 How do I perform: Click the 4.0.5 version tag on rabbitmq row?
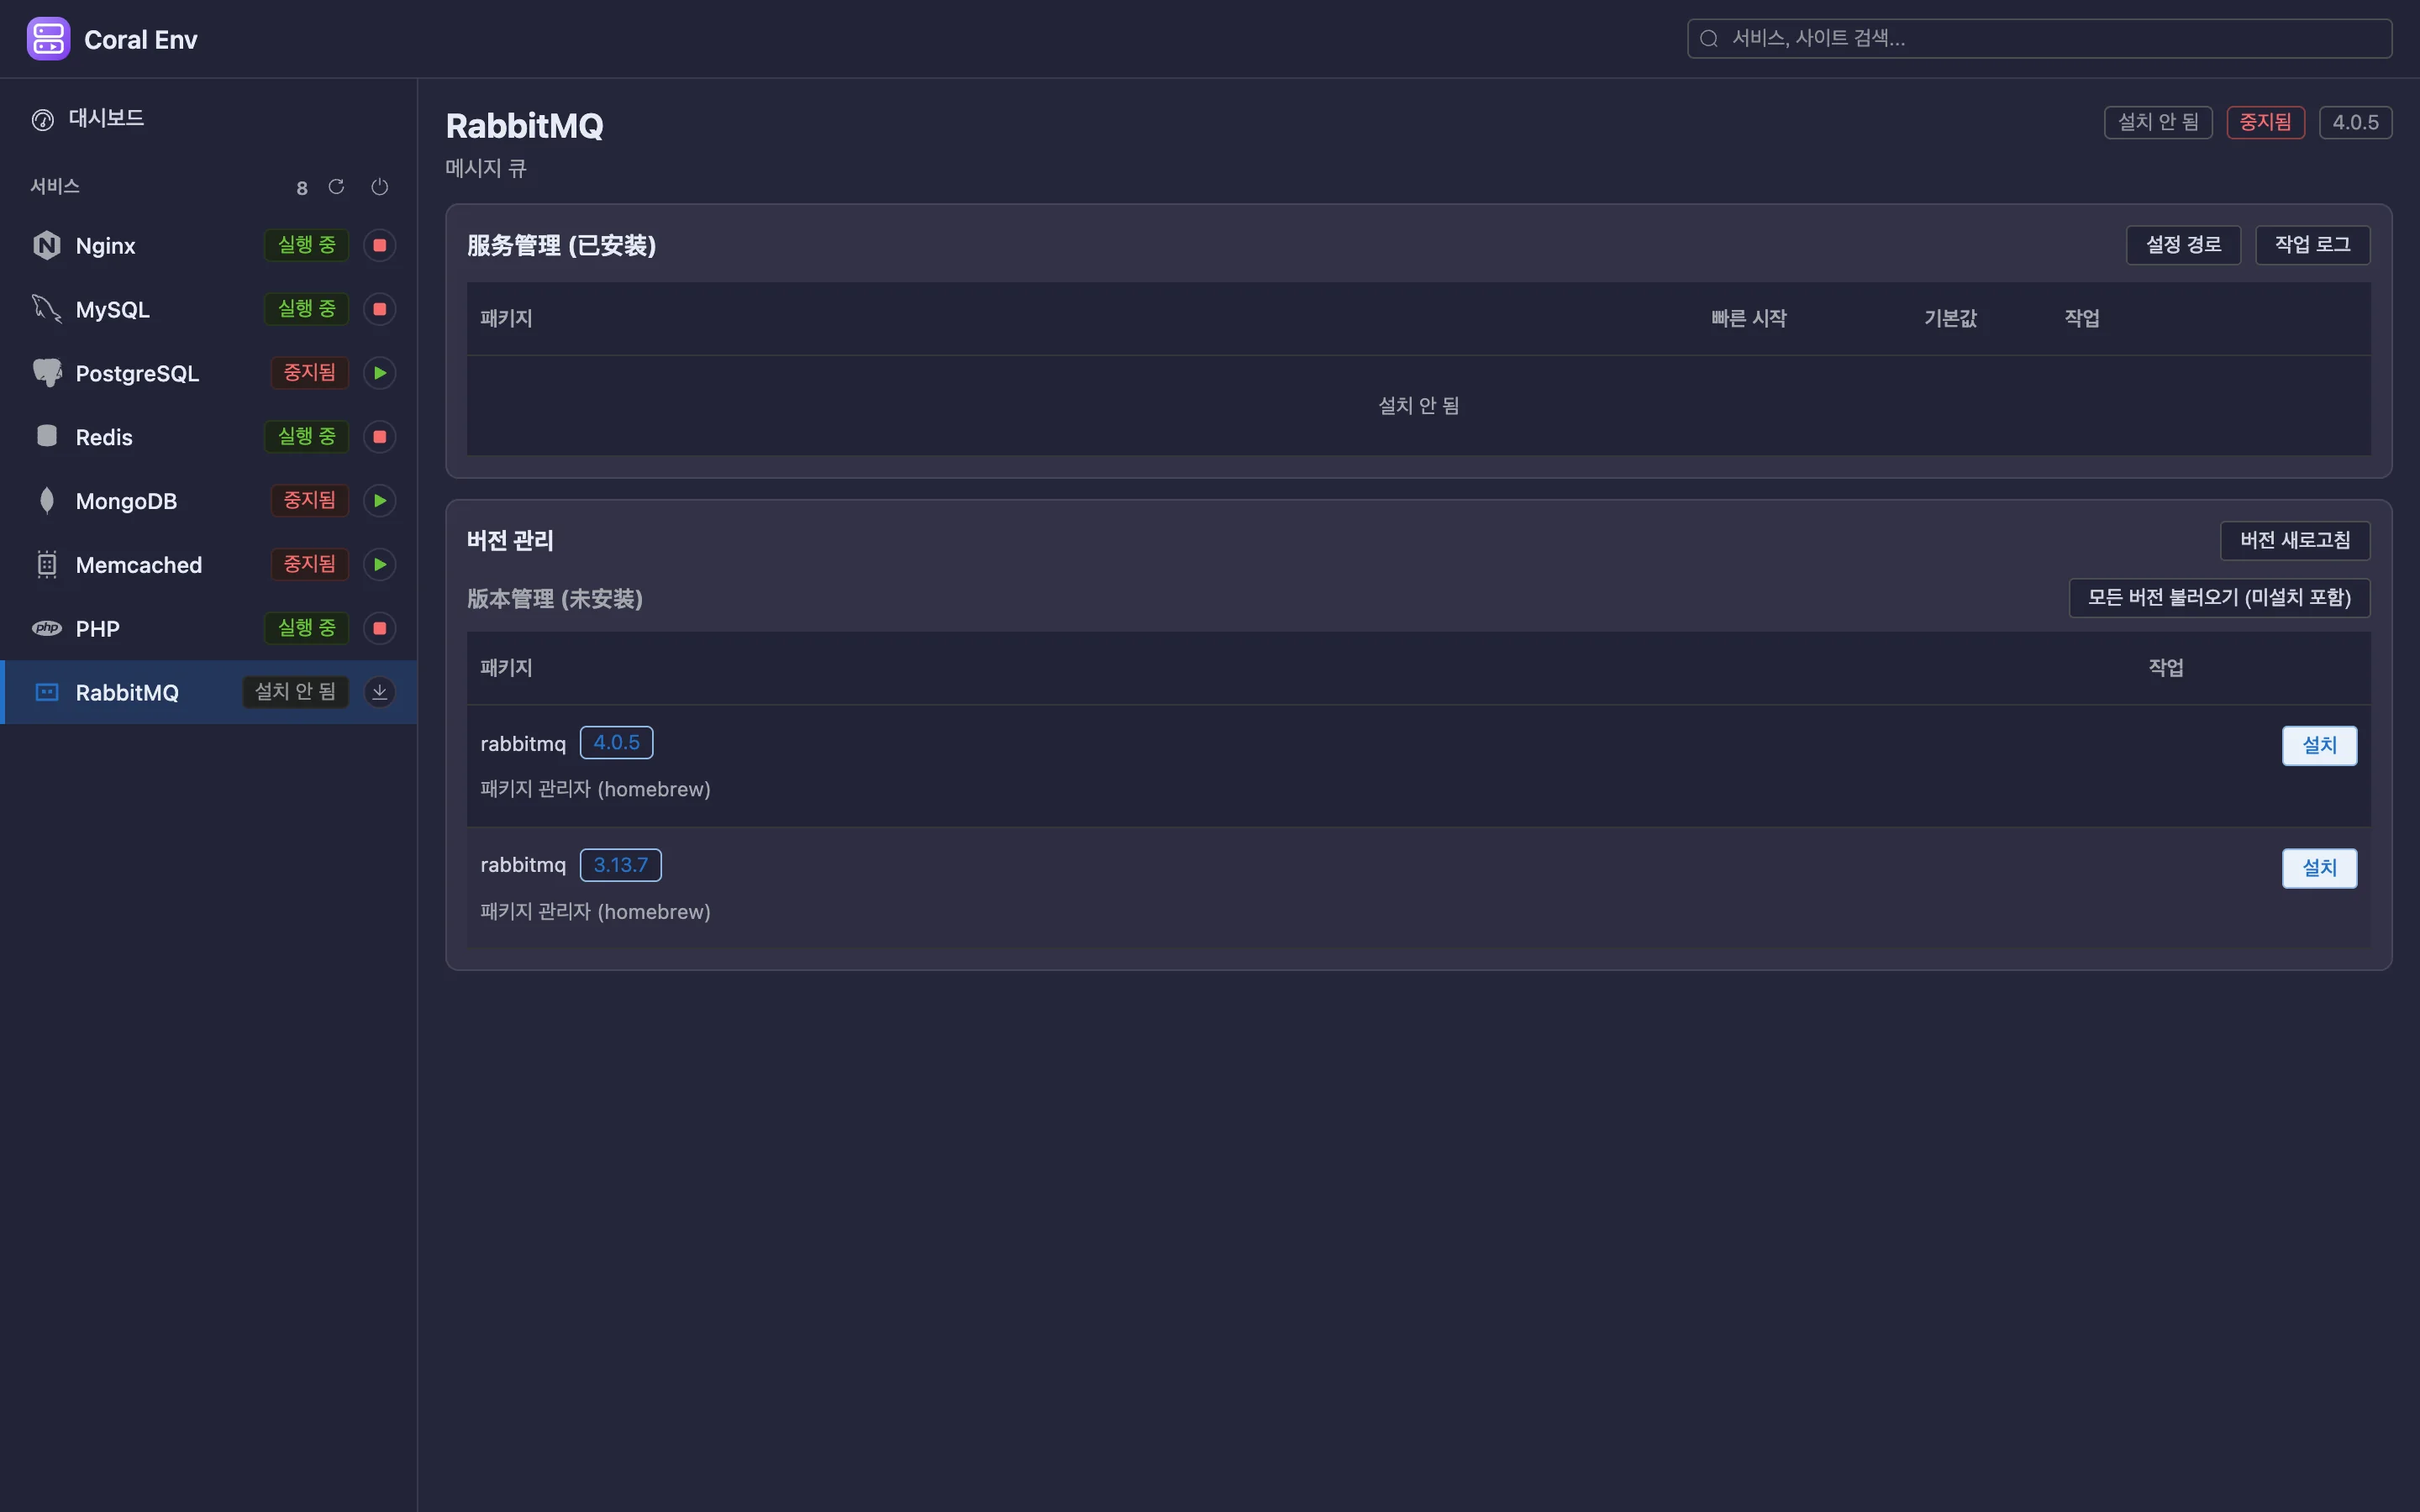(616, 743)
